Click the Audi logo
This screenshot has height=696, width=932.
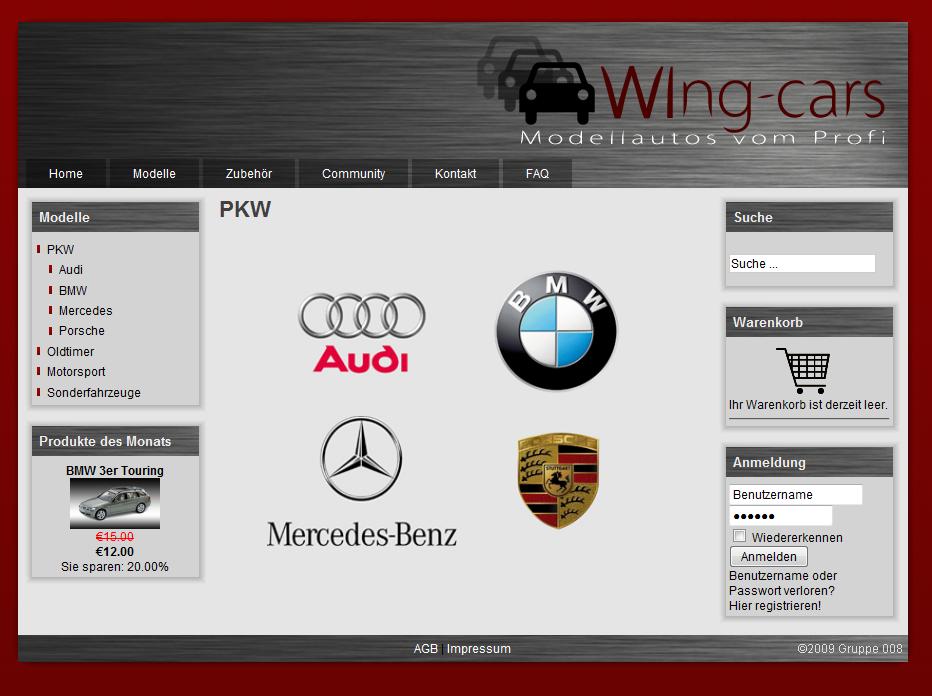click(361, 333)
